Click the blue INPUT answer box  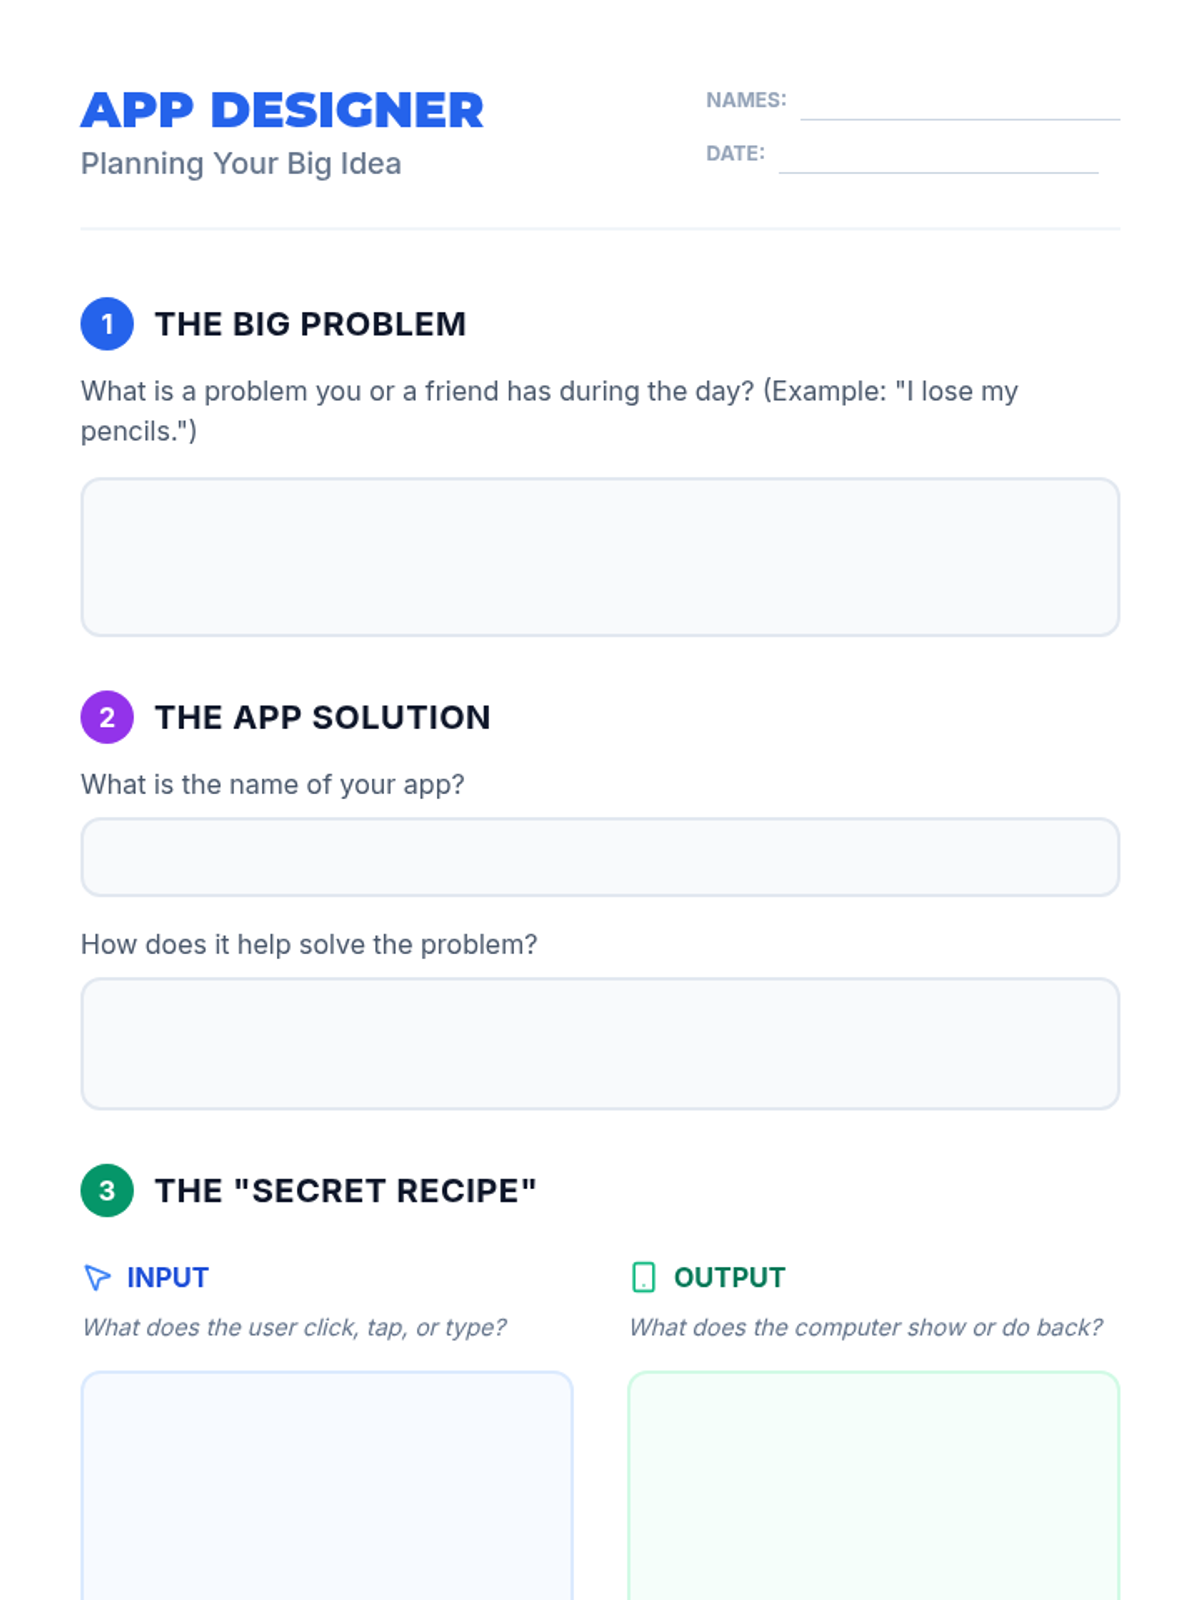tap(327, 1485)
